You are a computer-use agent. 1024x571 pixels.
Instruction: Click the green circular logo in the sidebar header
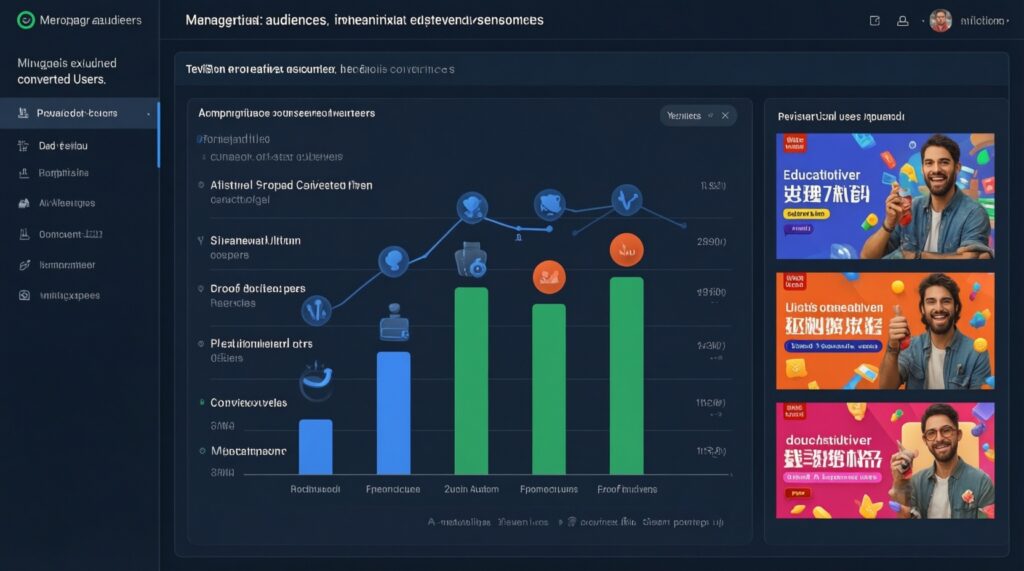pyautogui.click(x=26, y=20)
